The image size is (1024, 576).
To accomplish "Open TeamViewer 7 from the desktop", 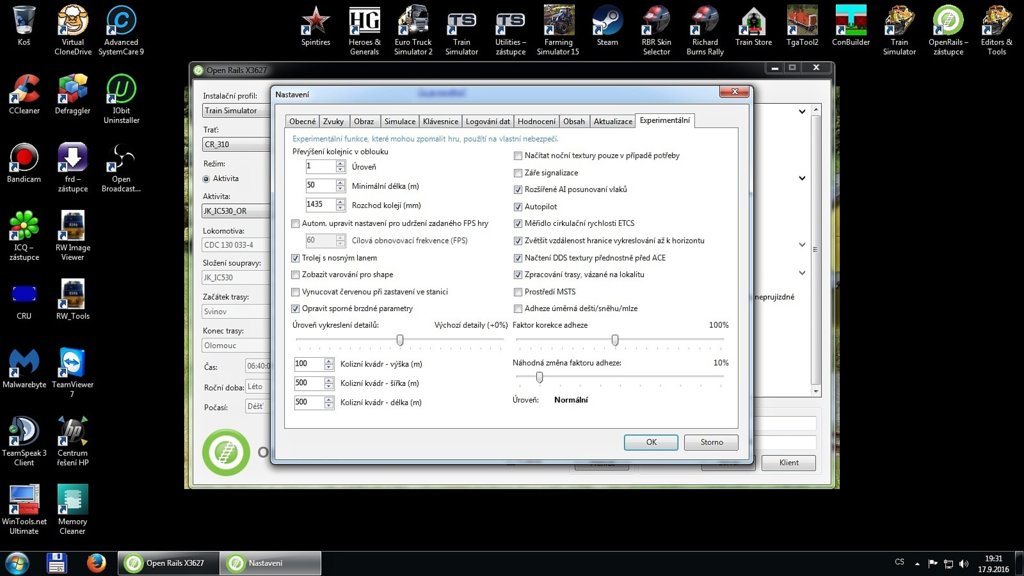I will click(72, 364).
